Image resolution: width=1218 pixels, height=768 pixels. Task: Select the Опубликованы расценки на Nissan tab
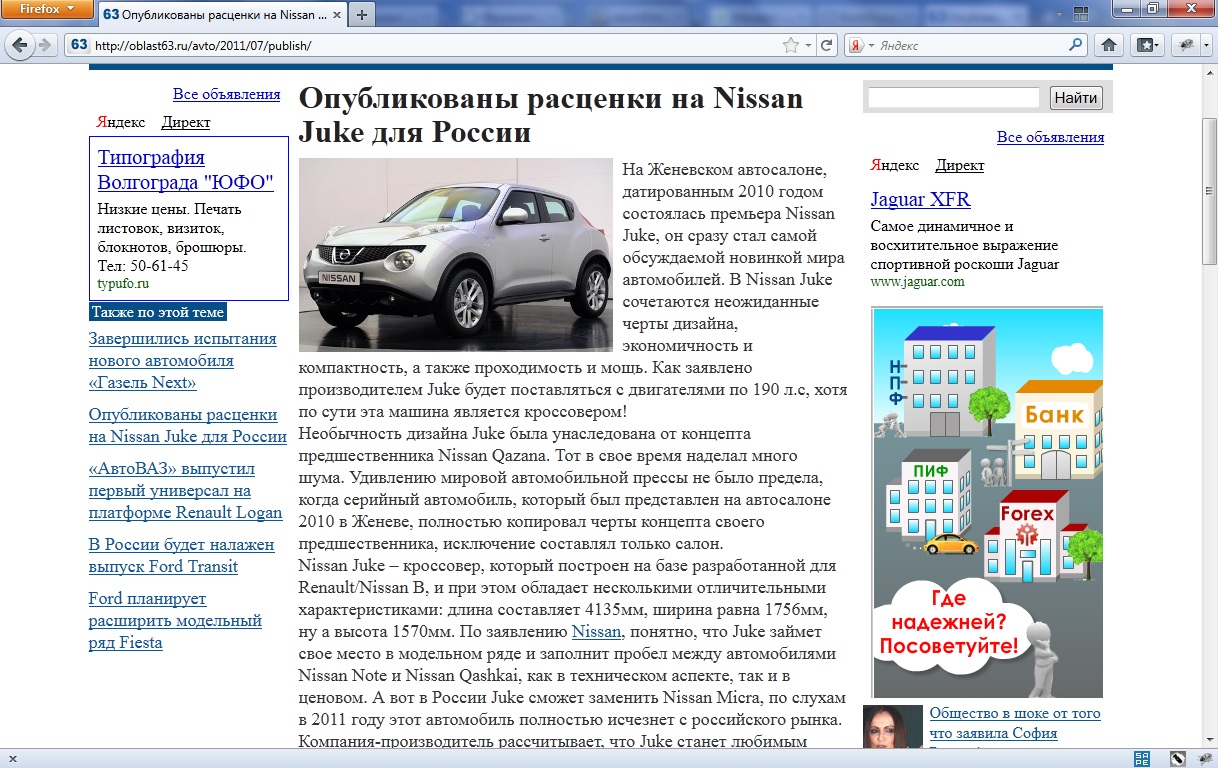(x=222, y=15)
